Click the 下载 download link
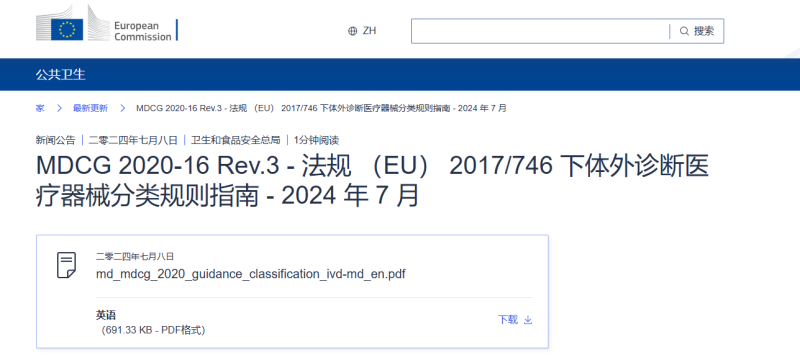The image size is (800, 362). pyautogui.click(x=508, y=320)
